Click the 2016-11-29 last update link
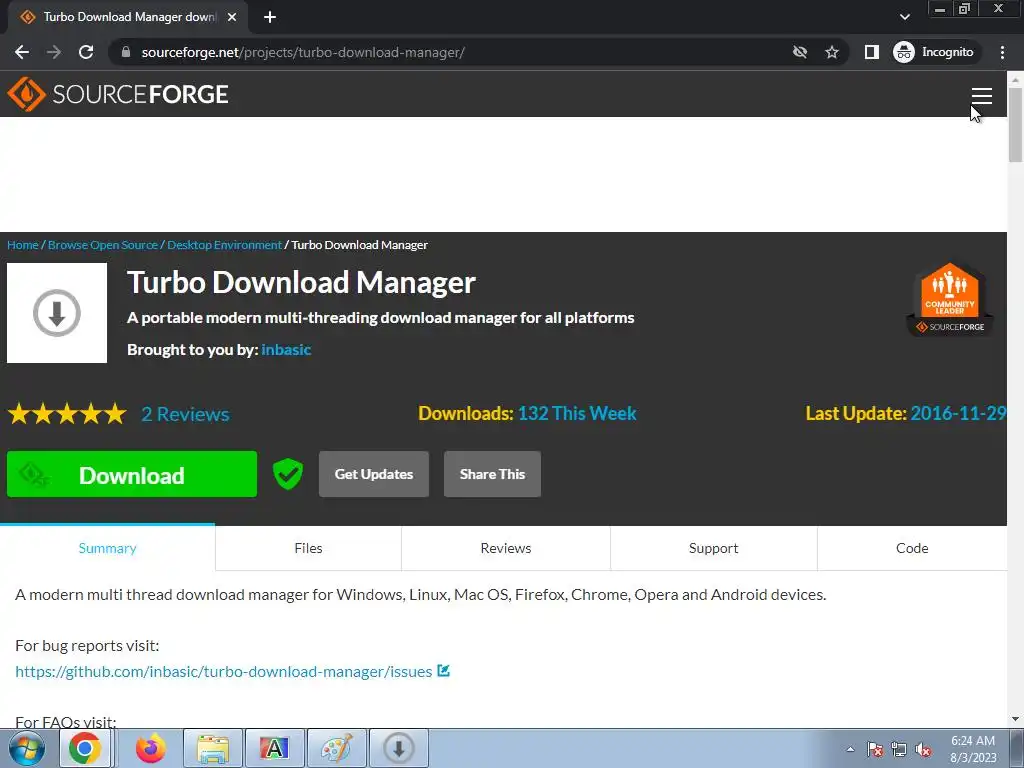Screen dimensions: 1024x768 click(958, 413)
